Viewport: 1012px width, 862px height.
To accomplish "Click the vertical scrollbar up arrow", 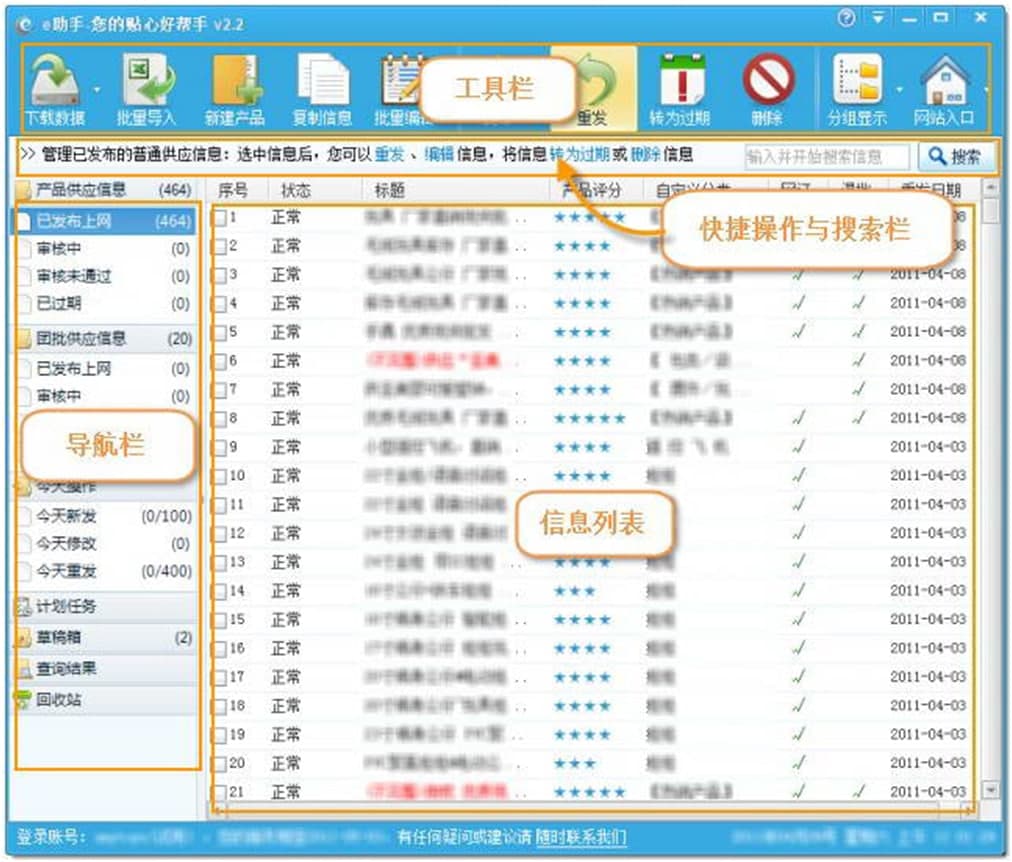I will coord(991,188).
